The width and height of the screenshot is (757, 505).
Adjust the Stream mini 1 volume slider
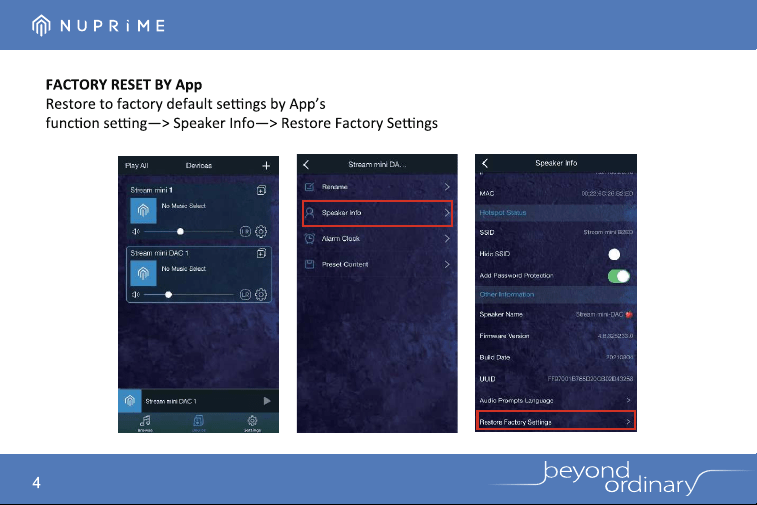click(x=189, y=232)
